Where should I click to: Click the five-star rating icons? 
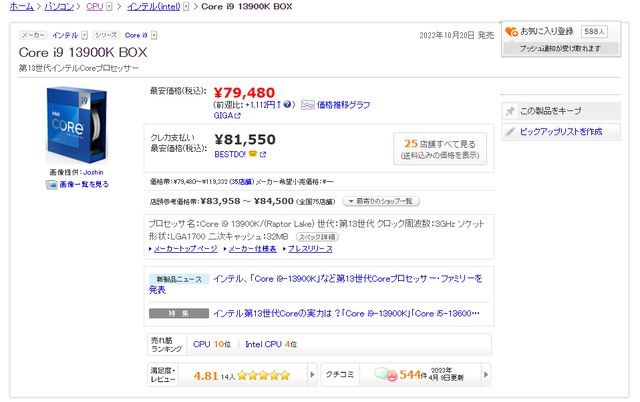264,375
